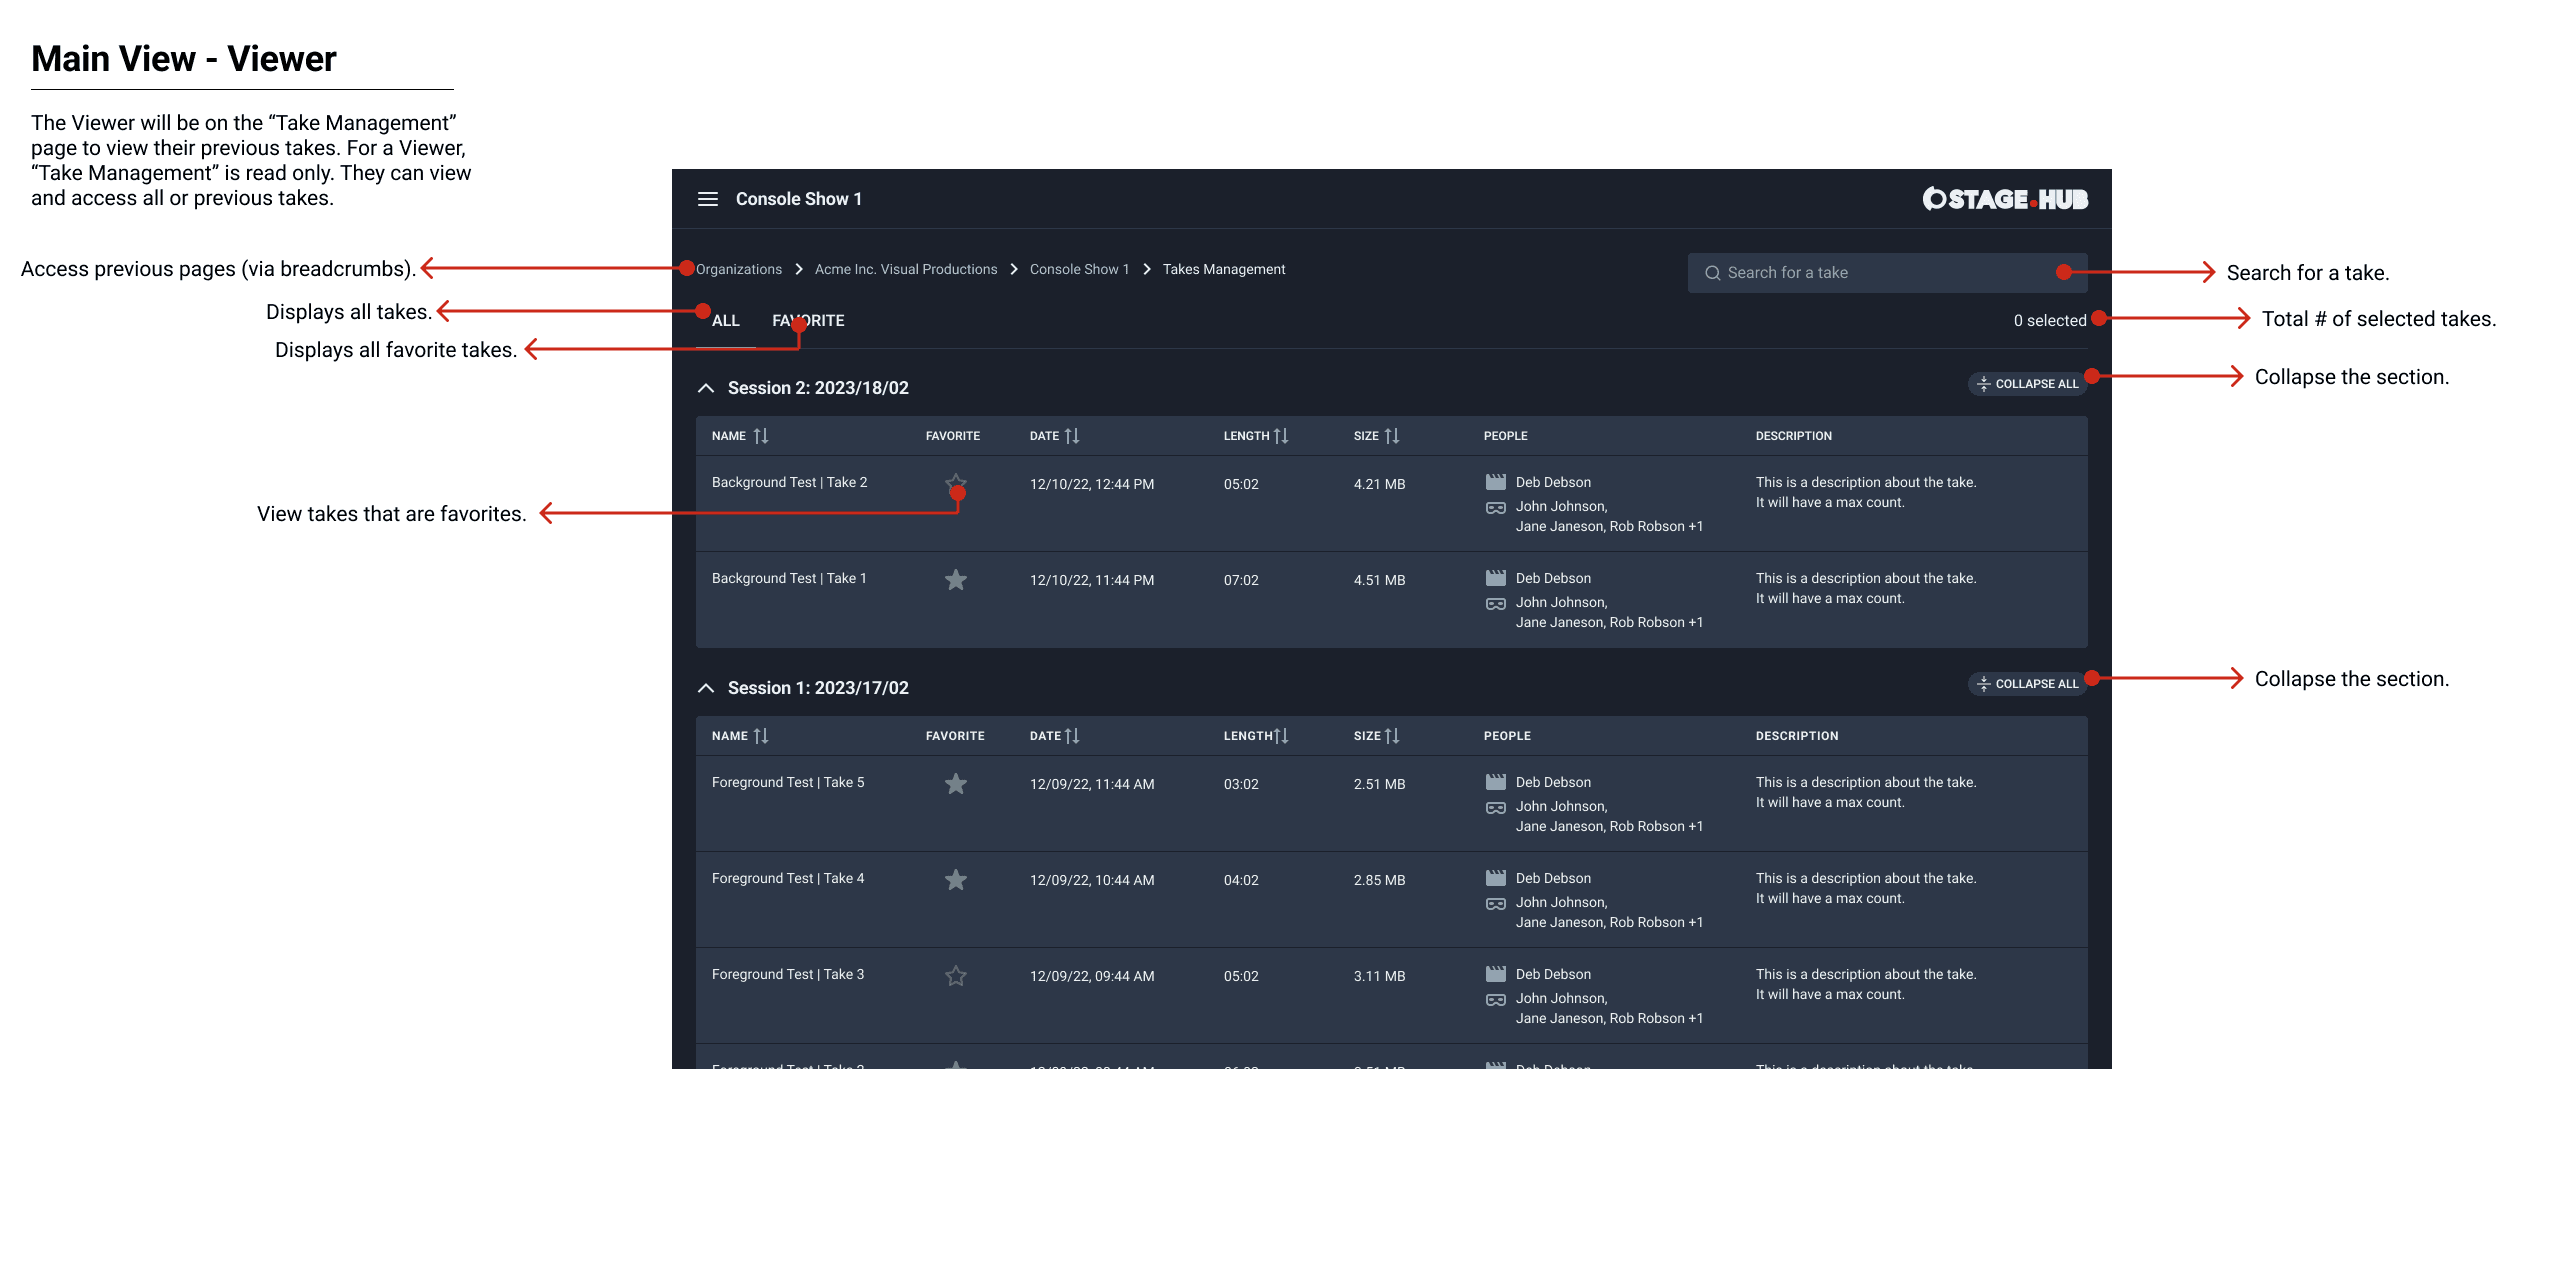Select Background Test | Take 2 name
The width and height of the screenshot is (2556, 1264).
[790, 482]
